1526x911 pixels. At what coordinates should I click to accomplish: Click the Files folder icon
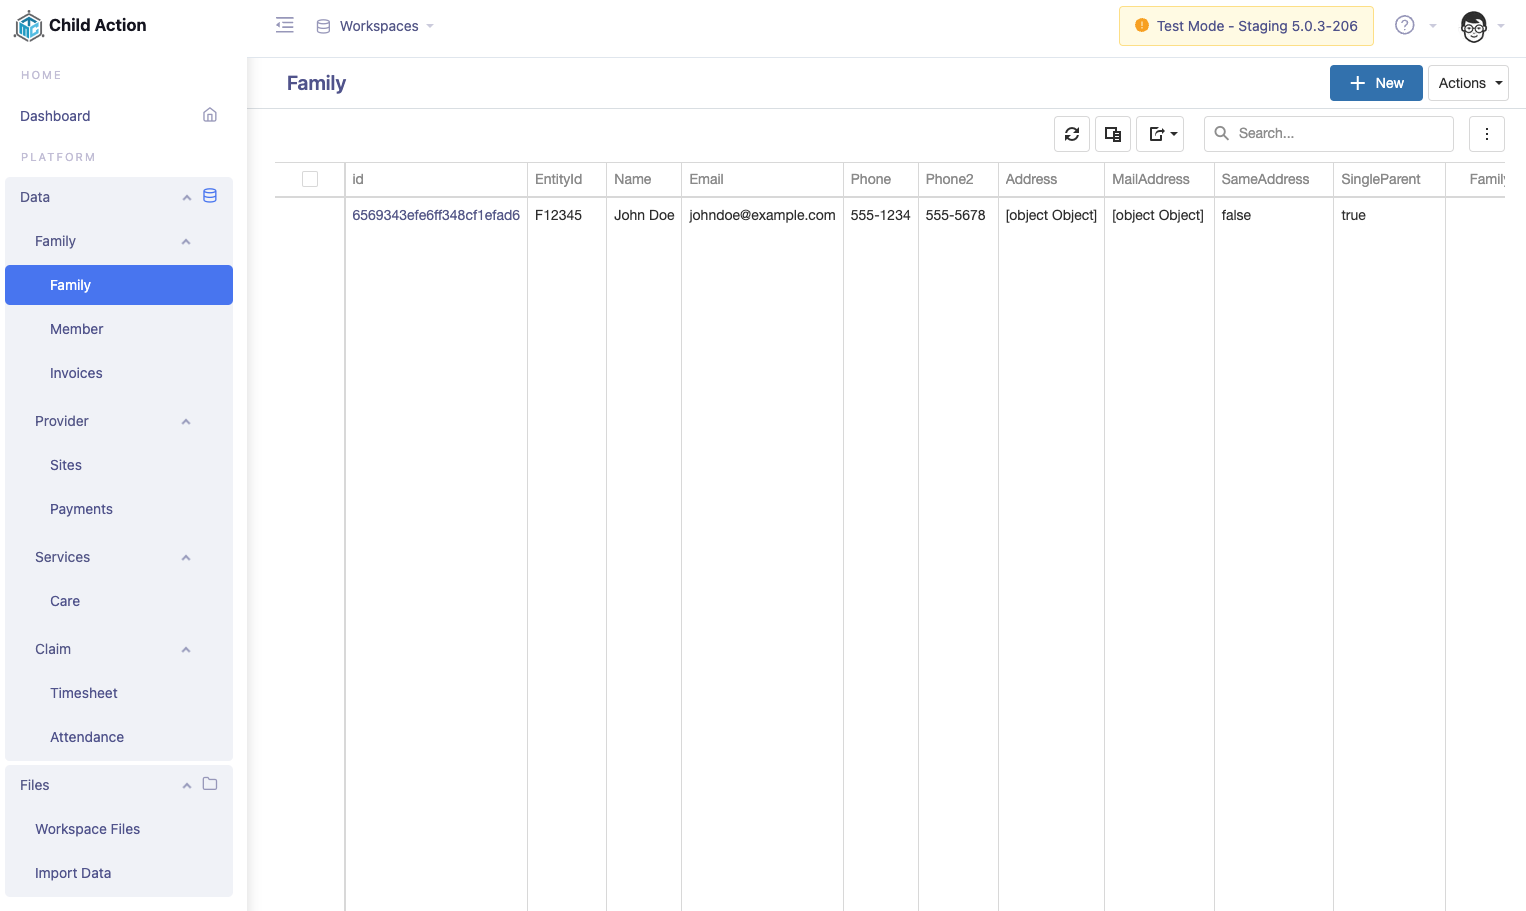209,784
